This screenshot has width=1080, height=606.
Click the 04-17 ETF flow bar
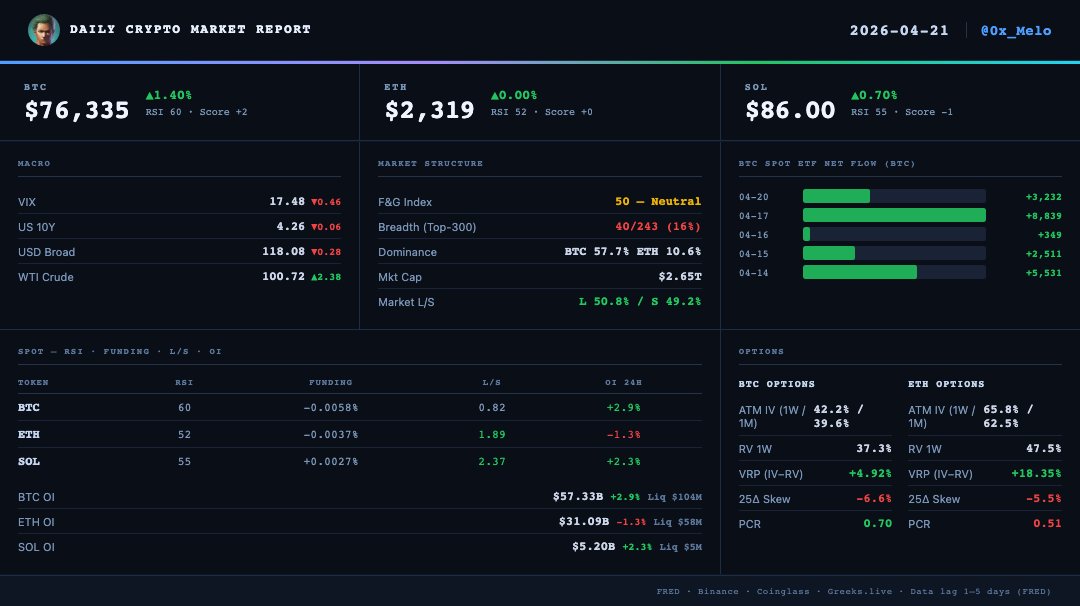coord(894,215)
